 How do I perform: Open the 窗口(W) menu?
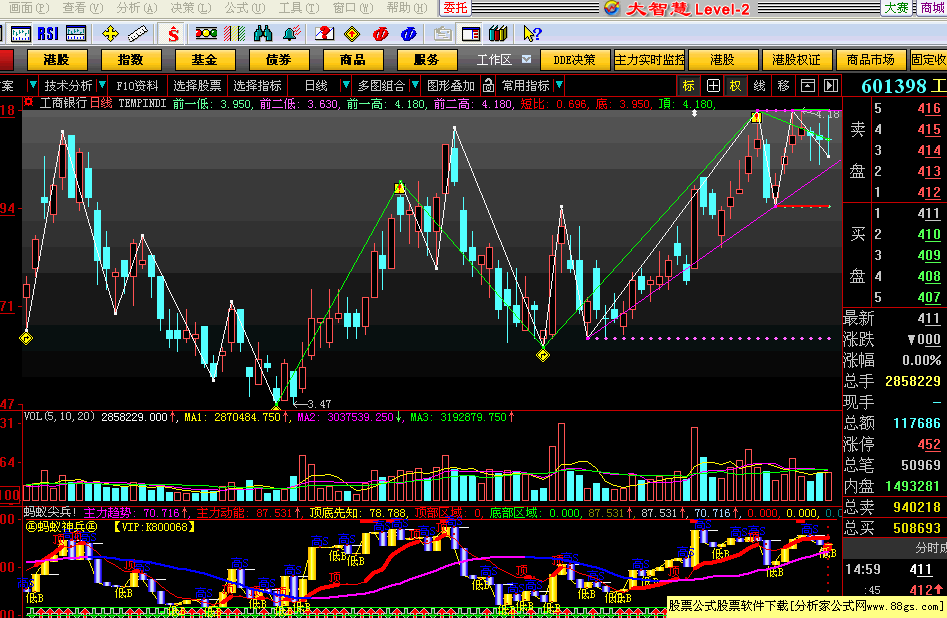click(353, 8)
